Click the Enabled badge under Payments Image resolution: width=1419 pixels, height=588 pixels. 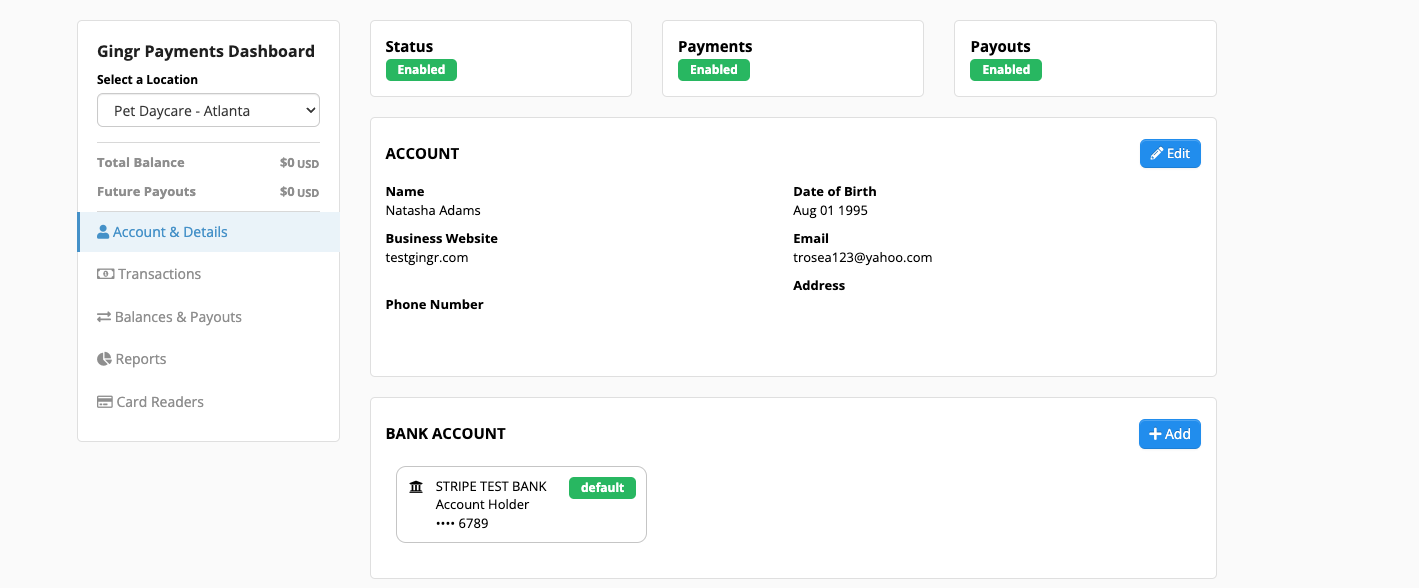tap(713, 70)
